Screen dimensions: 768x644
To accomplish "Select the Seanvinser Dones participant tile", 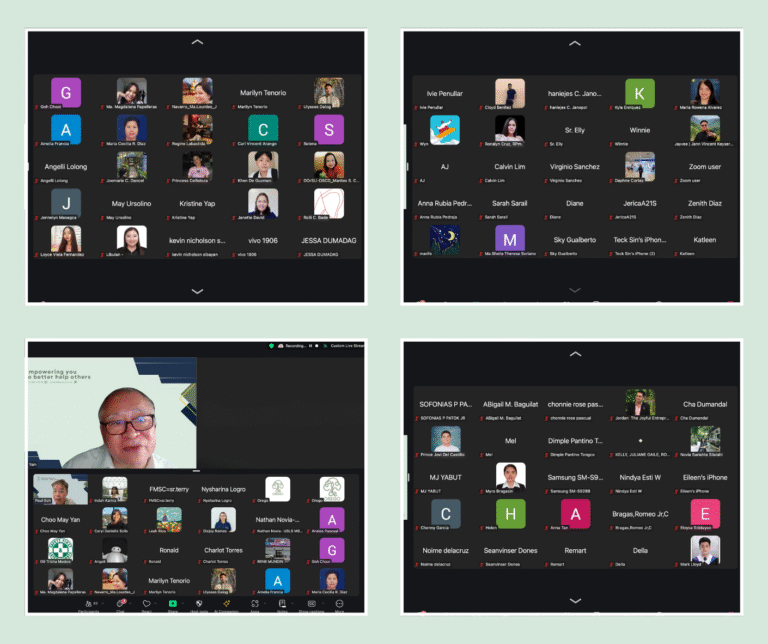I will pyautogui.click(x=510, y=551).
